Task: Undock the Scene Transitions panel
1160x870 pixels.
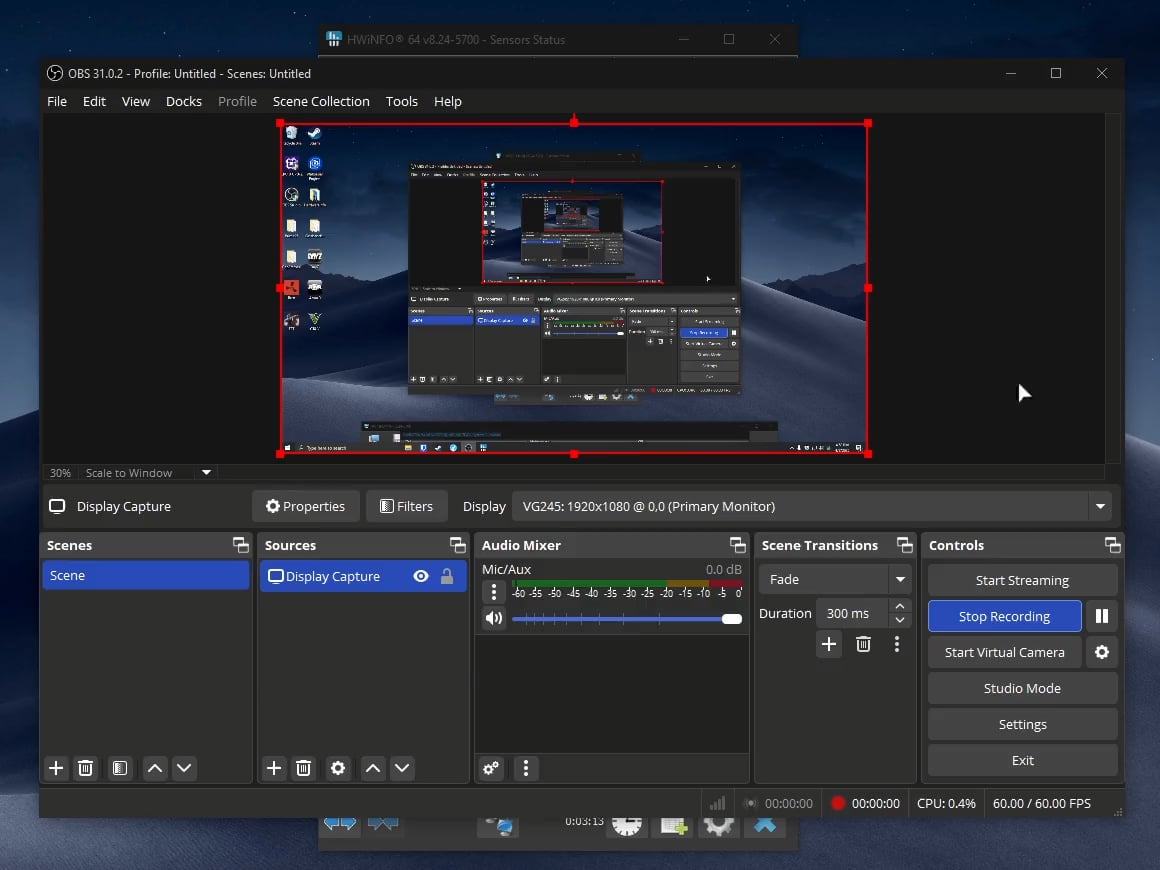Action: (x=905, y=545)
